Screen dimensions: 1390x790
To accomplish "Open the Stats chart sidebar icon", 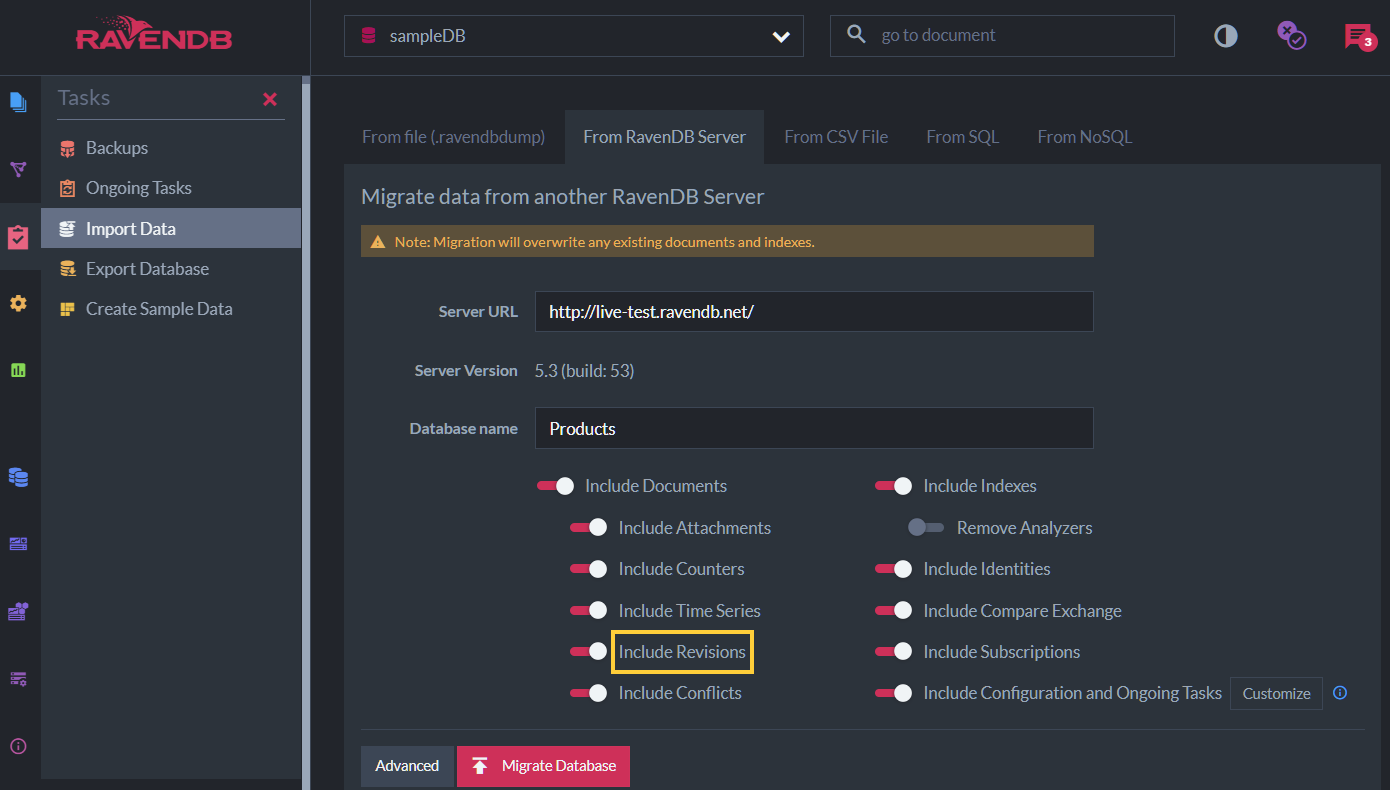I will [x=18, y=370].
